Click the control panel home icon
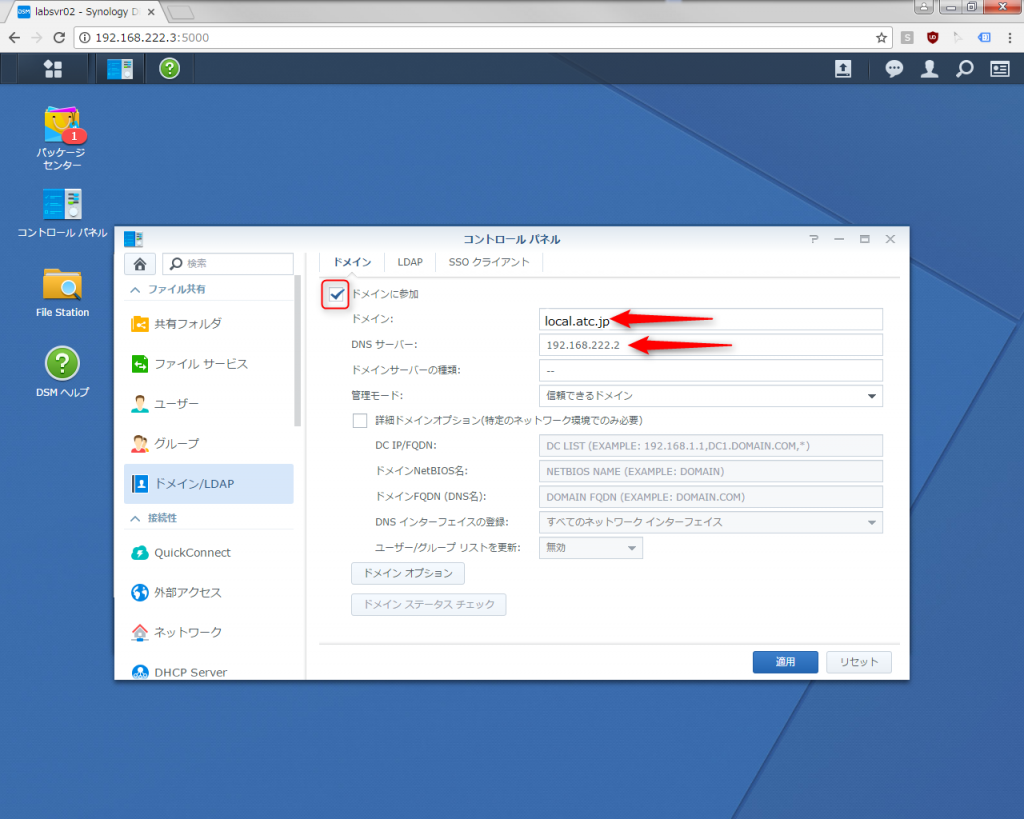Screen dimensions: 1024x819 coord(139,263)
